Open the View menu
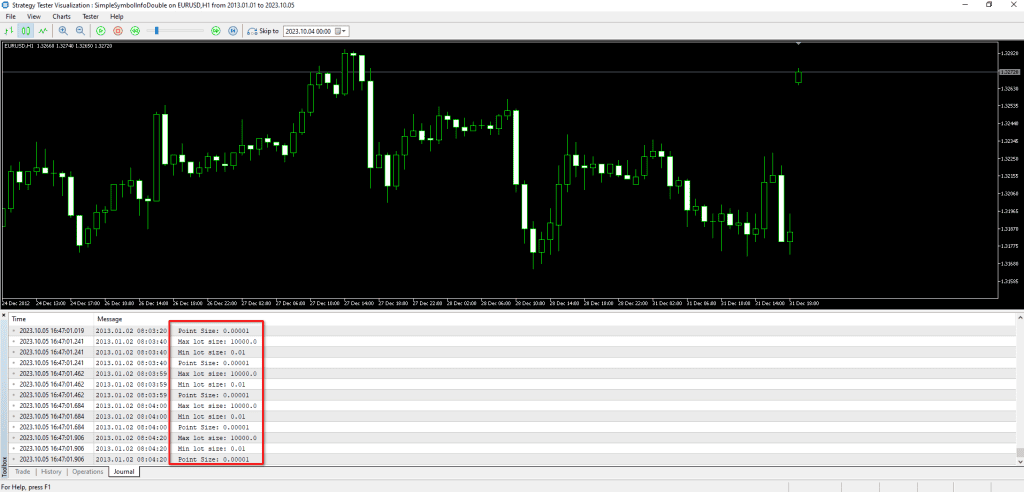The image size is (1024, 492). point(34,16)
